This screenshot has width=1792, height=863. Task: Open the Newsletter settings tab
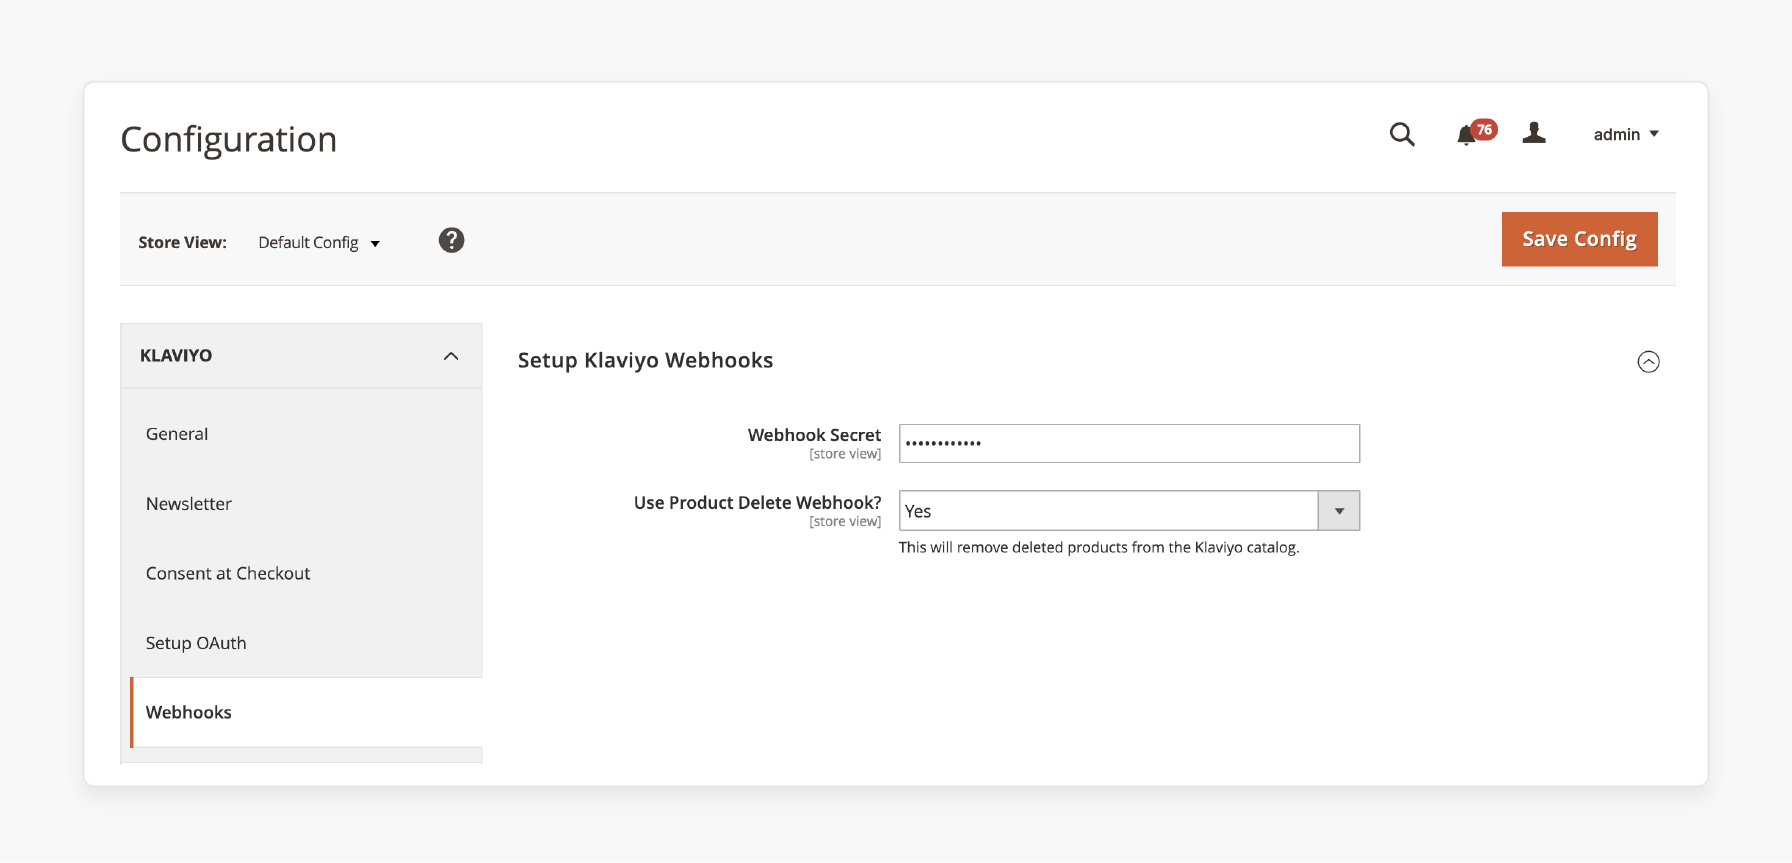(188, 504)
